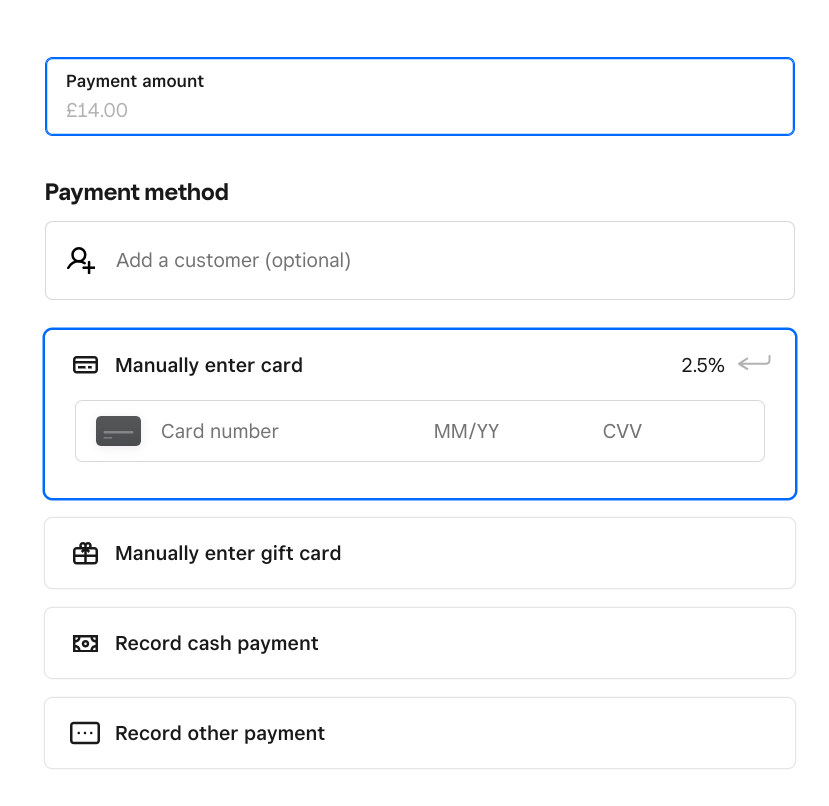Click the ellipsis icon for other payment
829x806 pixels.
[x=86, y=733]
